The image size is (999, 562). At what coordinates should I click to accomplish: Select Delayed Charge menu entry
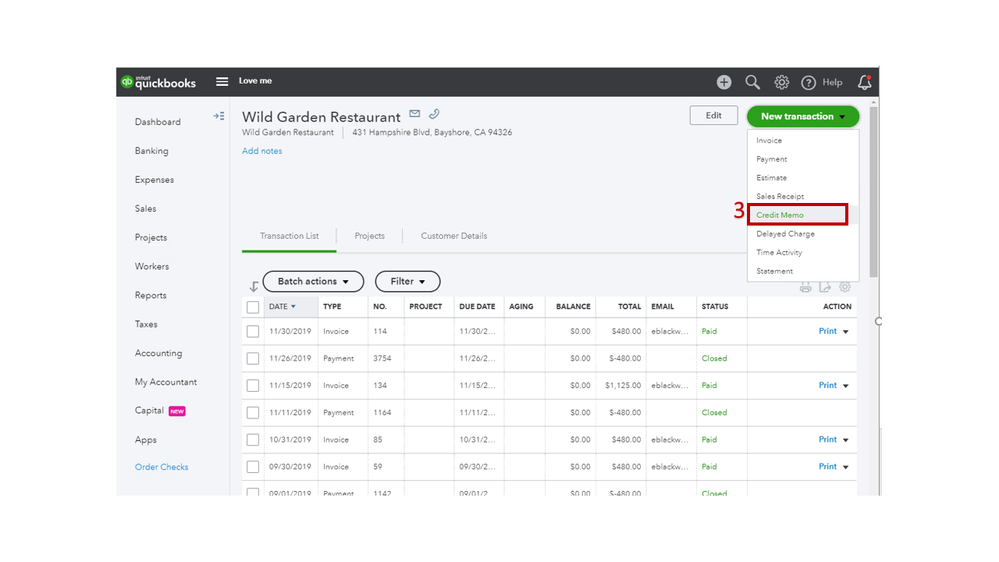click(x=786, y=234)
